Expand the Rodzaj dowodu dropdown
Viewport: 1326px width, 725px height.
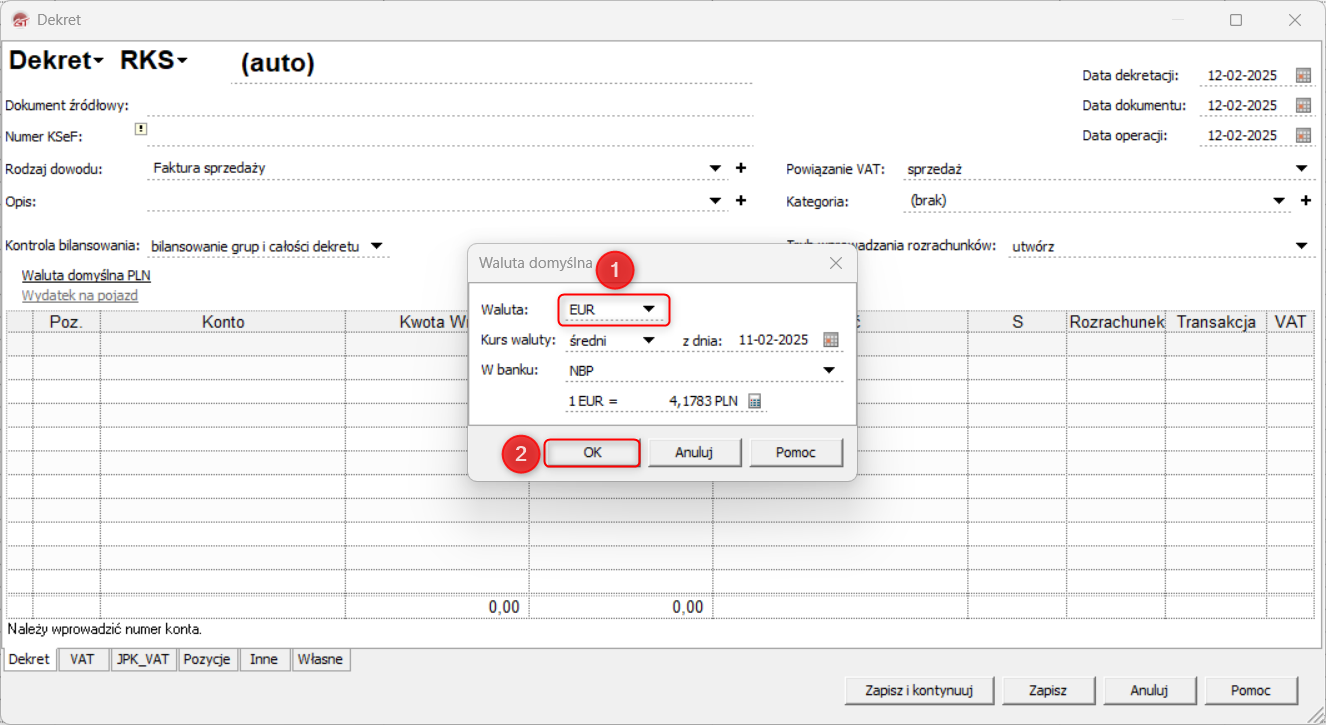pyautogui.click(x=715, y=168)
